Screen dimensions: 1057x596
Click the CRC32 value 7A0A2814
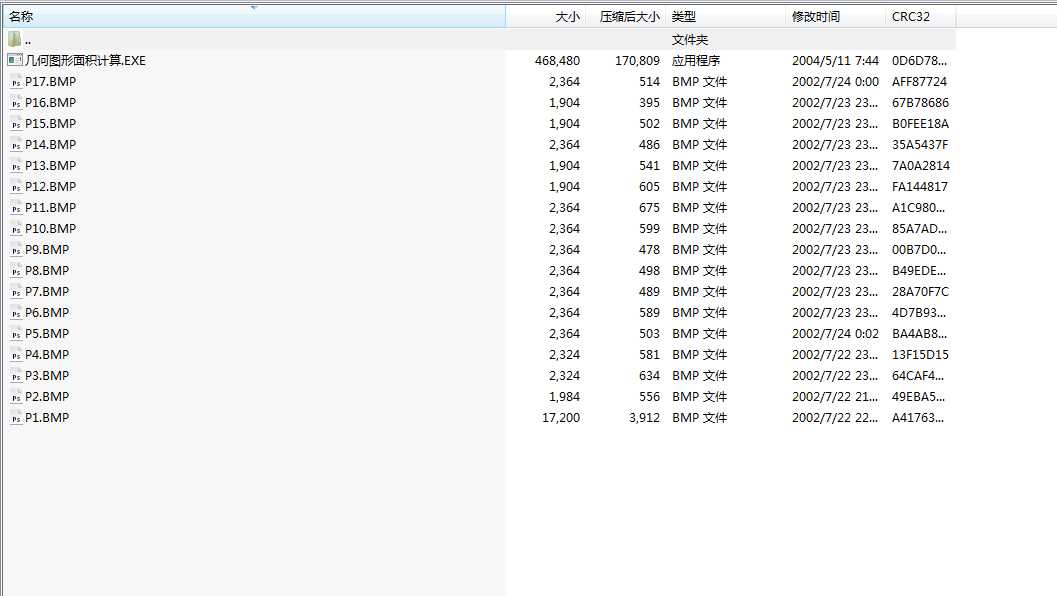921,165
